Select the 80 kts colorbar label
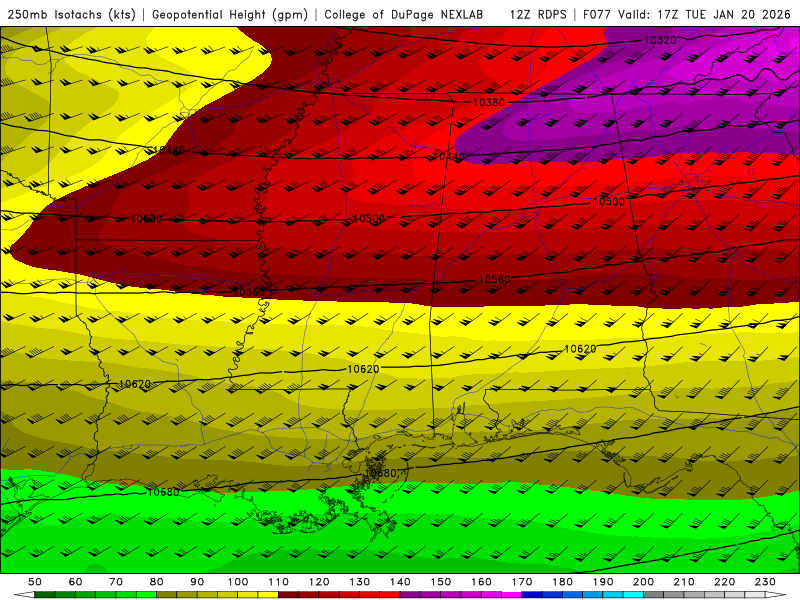This screenshot has width=800, height=600. click(x=156, y=582)
